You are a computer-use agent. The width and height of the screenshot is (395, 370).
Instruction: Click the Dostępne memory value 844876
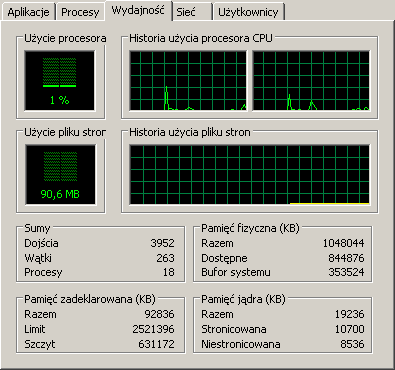346,258
